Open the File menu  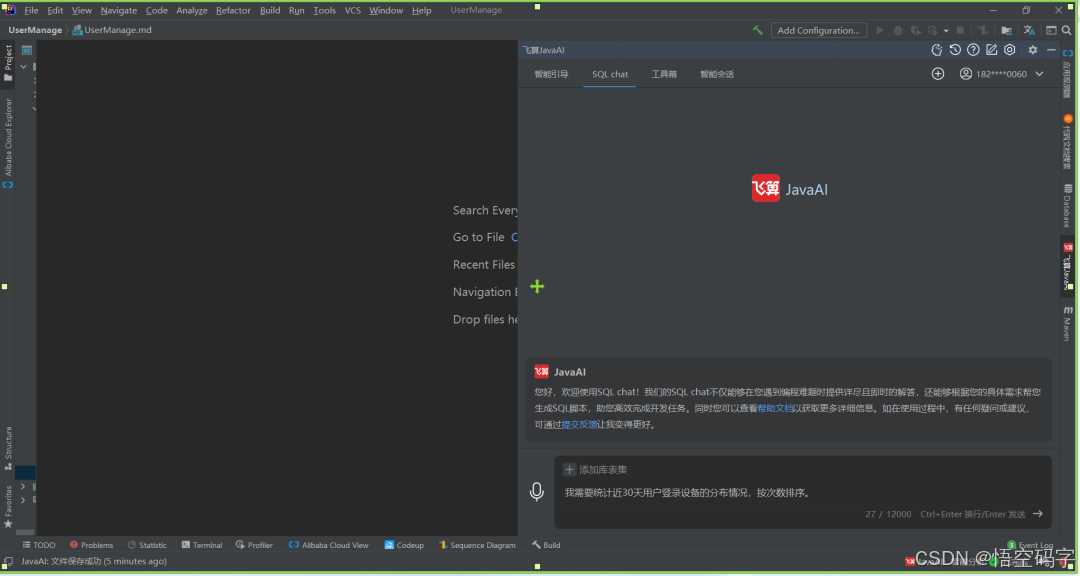31,10
